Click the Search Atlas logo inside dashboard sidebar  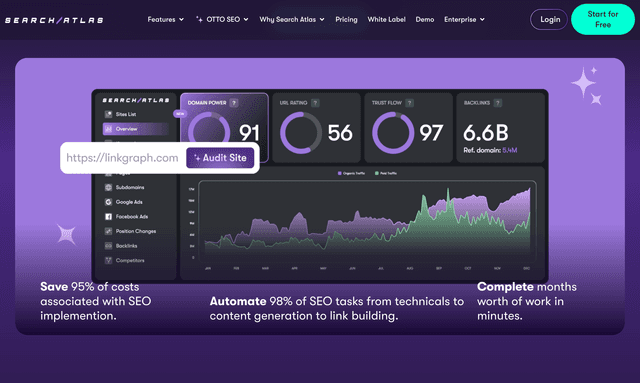(136, 100)
